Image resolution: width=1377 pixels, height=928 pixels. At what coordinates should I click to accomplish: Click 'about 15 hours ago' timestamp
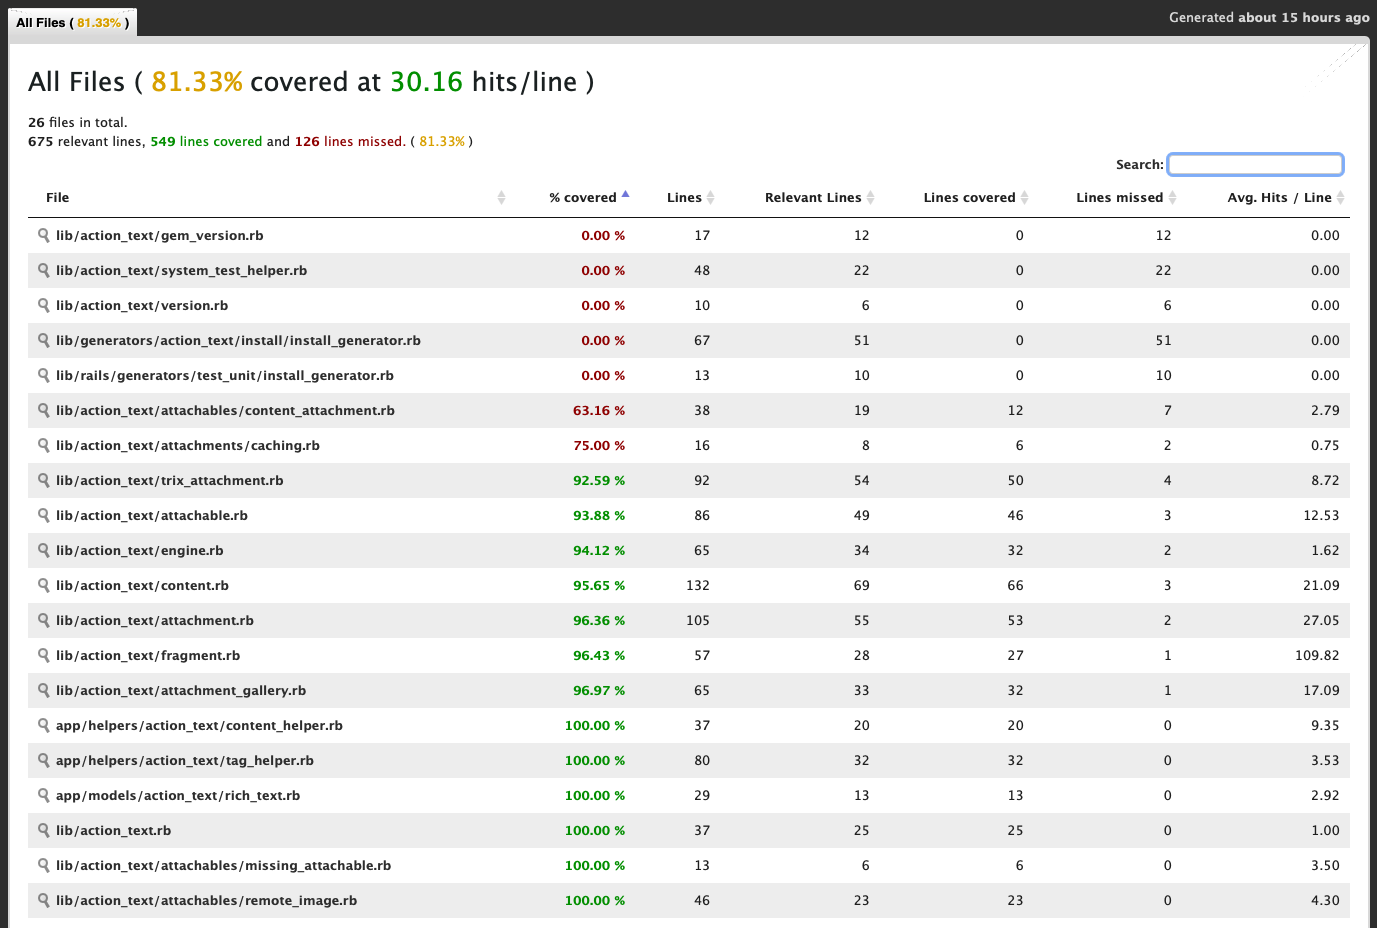click(x=1304, y=17)
